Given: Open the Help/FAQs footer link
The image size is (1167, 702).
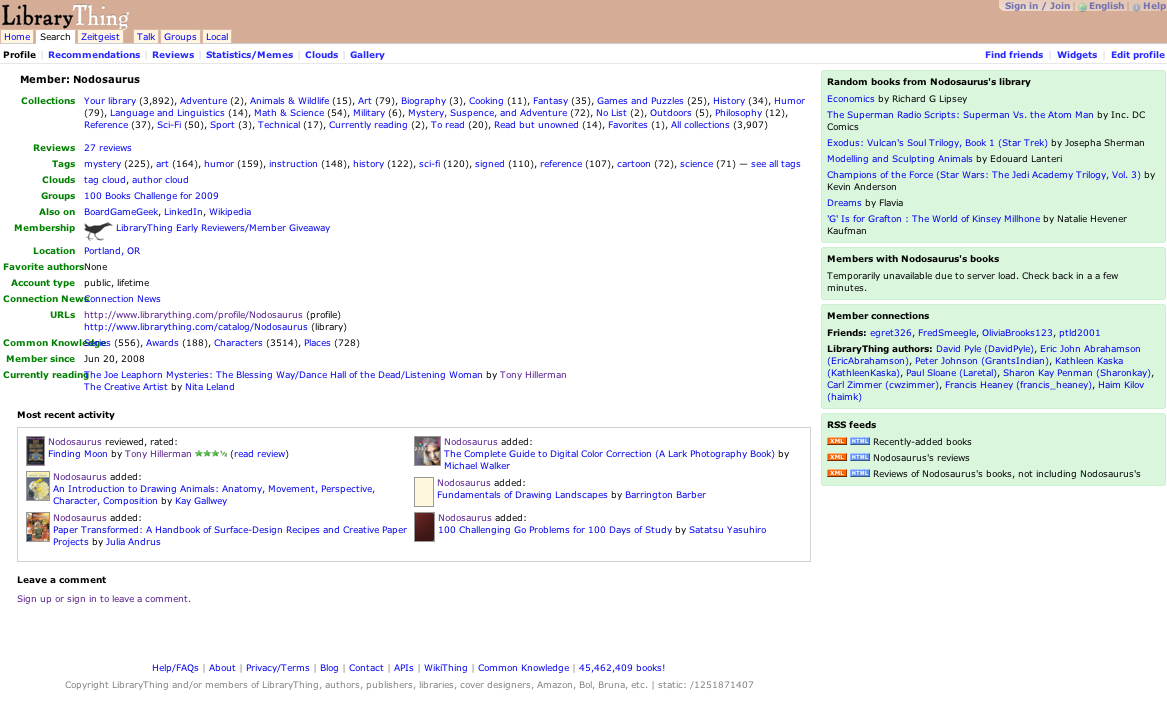Looking at the screenshot, I should pyautogui.click(x=175, y=668).
